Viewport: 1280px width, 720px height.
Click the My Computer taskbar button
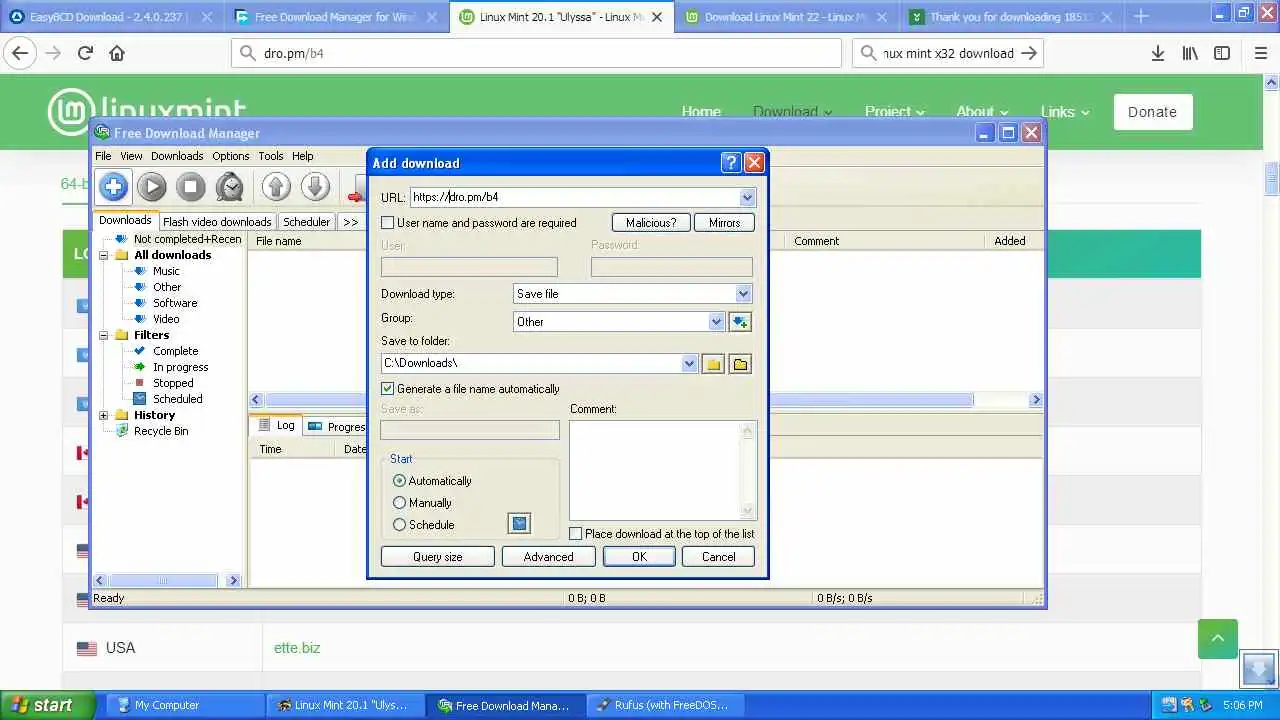(x=184, y=705)
